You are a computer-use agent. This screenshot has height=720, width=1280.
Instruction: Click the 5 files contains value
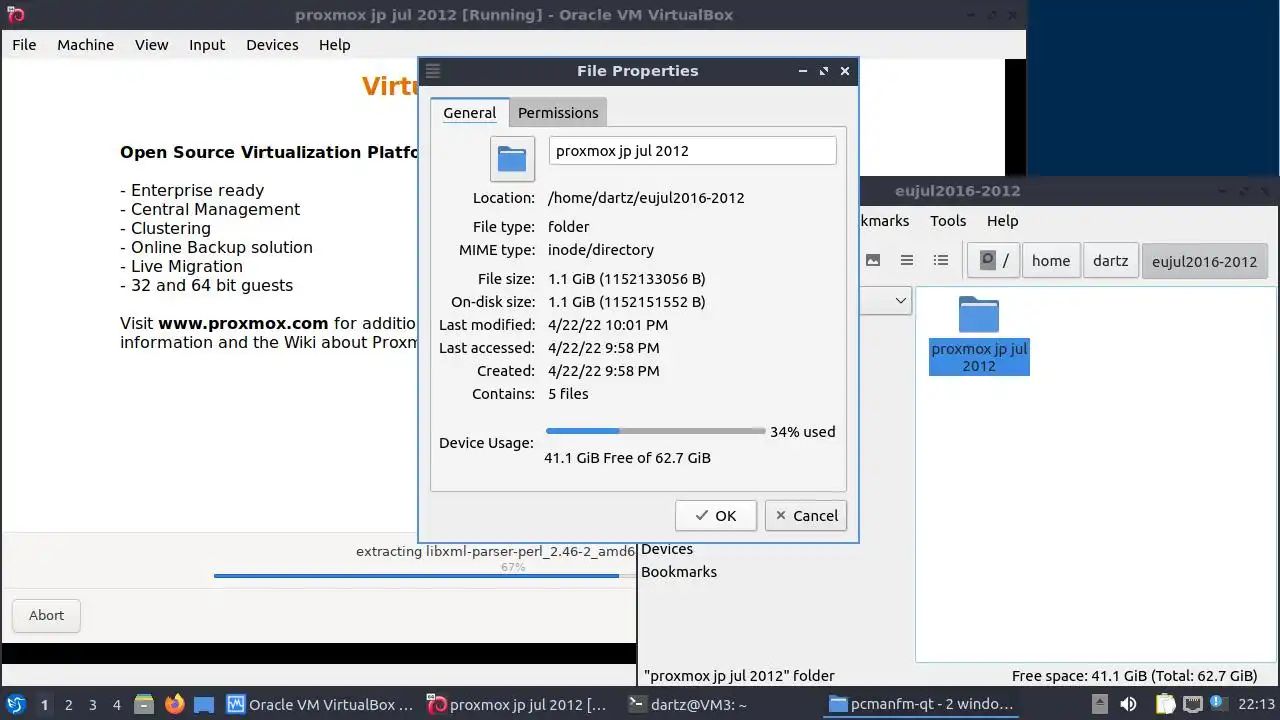point(568,394)
